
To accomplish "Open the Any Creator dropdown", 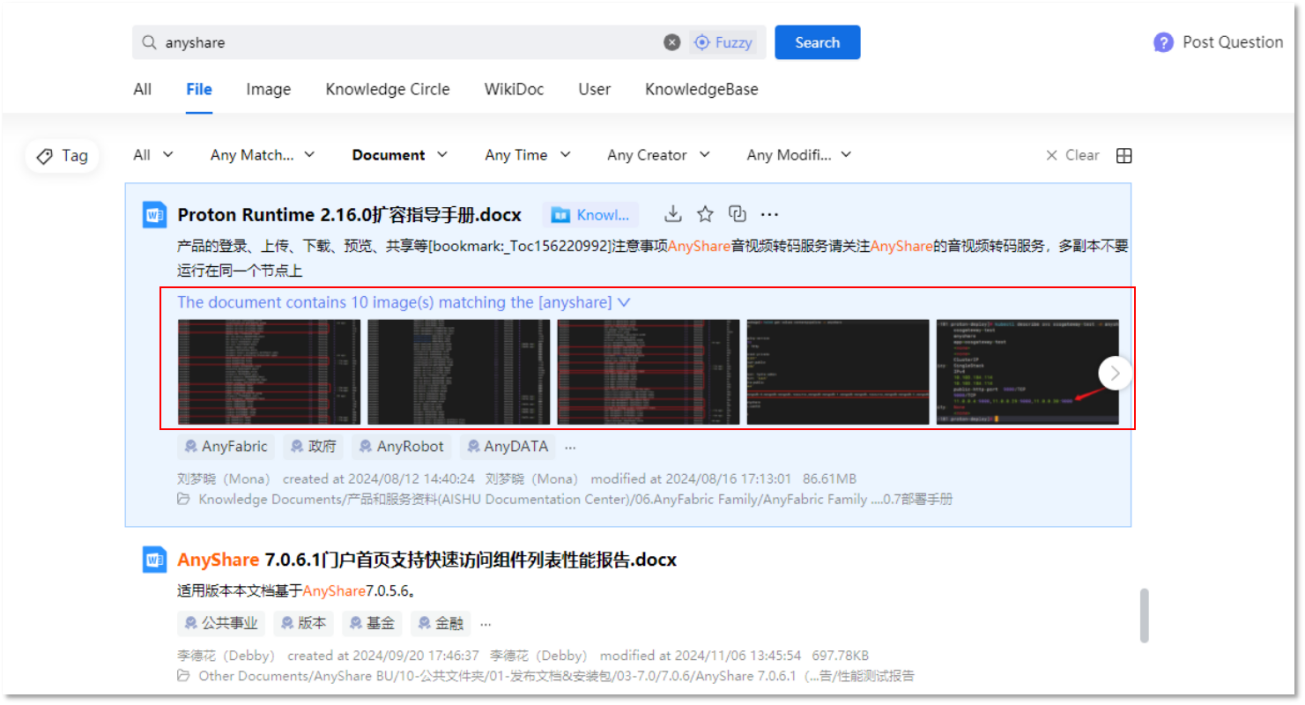I will (658, 155).
